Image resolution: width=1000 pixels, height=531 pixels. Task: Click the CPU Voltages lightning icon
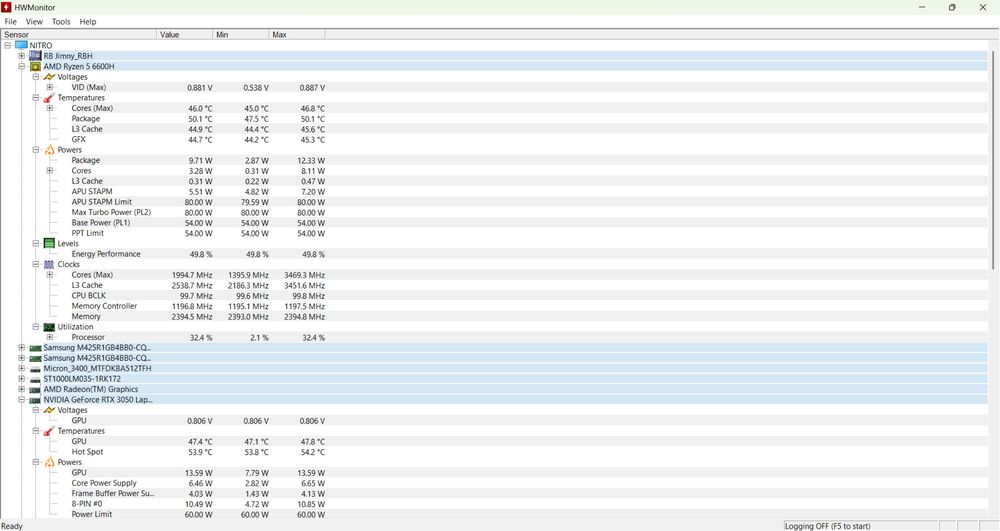(x=49, y=77)
